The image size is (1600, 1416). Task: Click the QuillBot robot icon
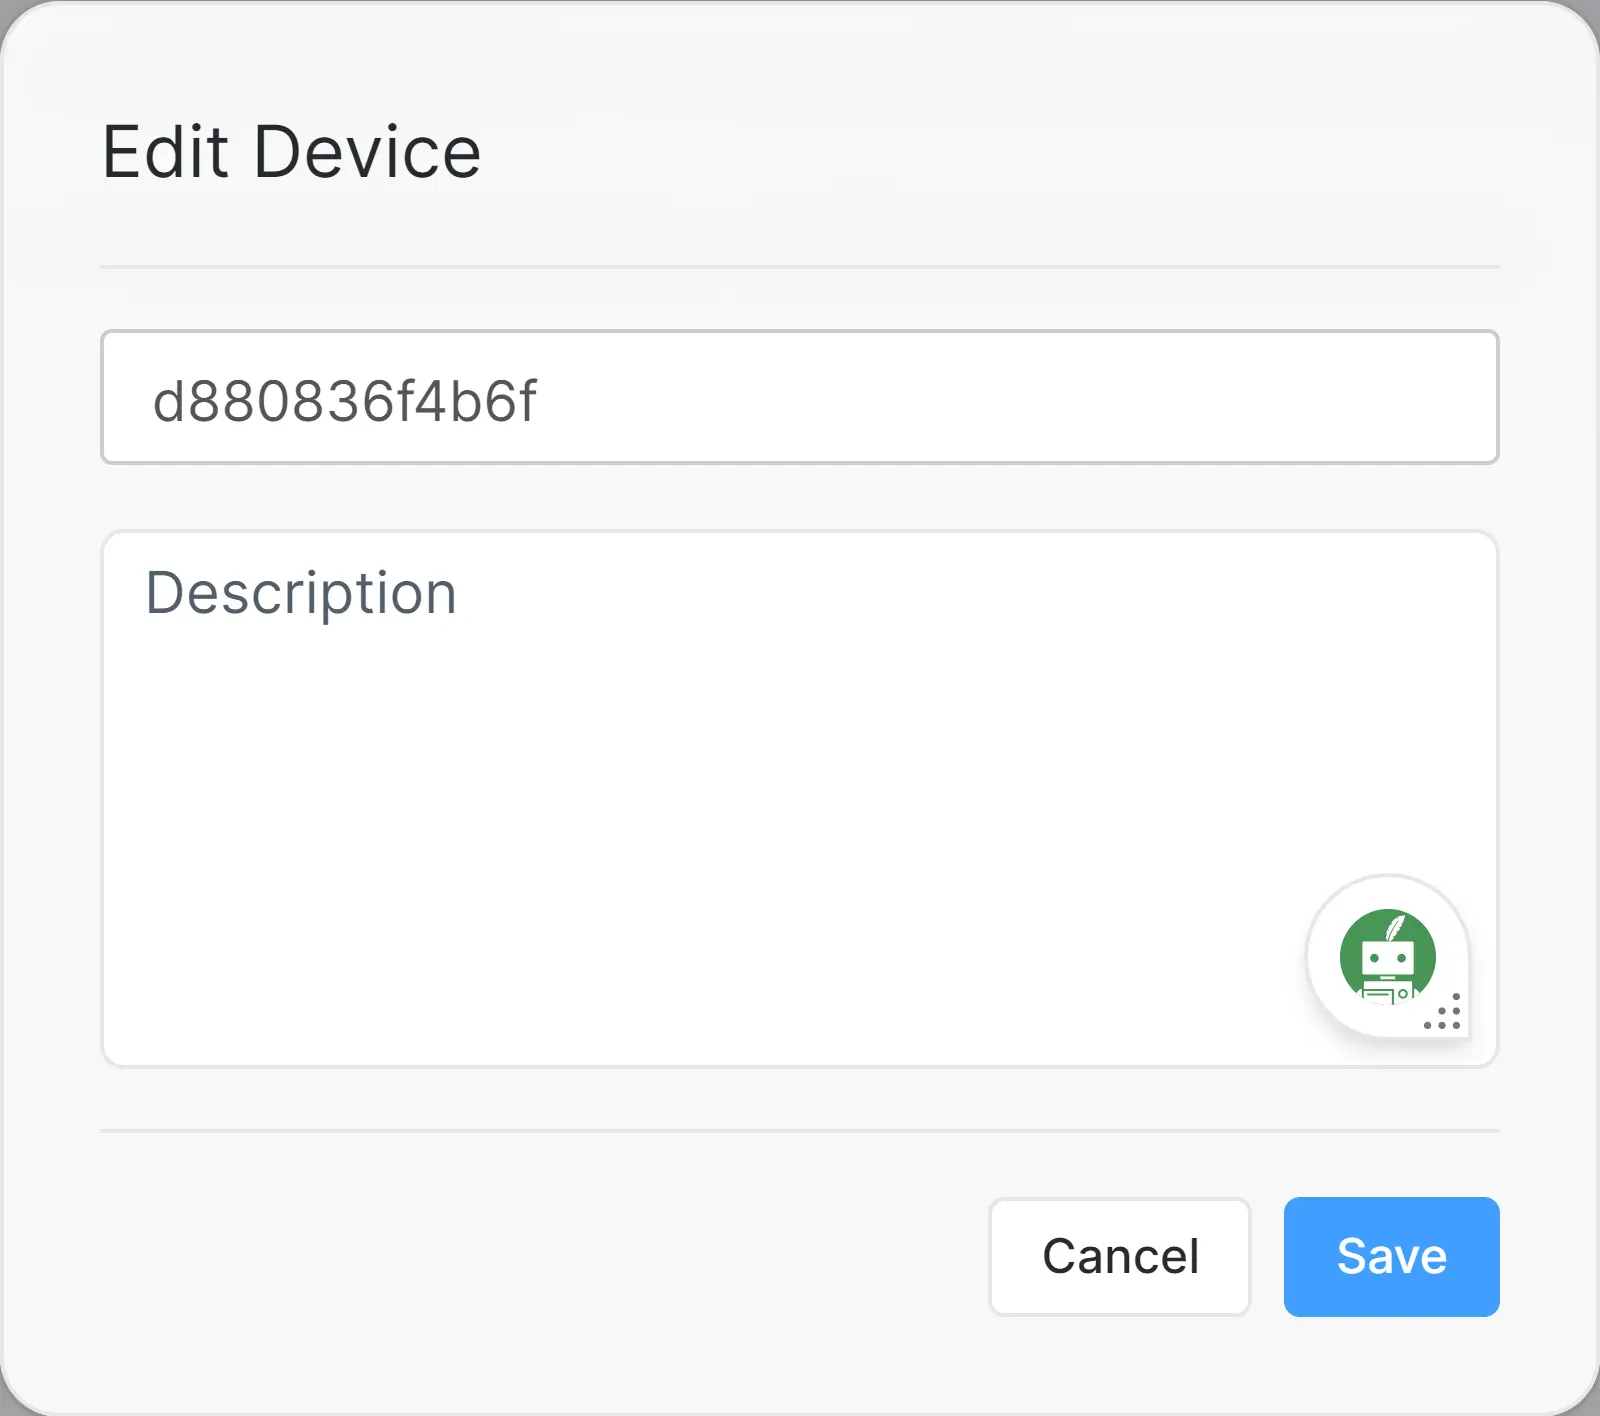click(1388, 956)
